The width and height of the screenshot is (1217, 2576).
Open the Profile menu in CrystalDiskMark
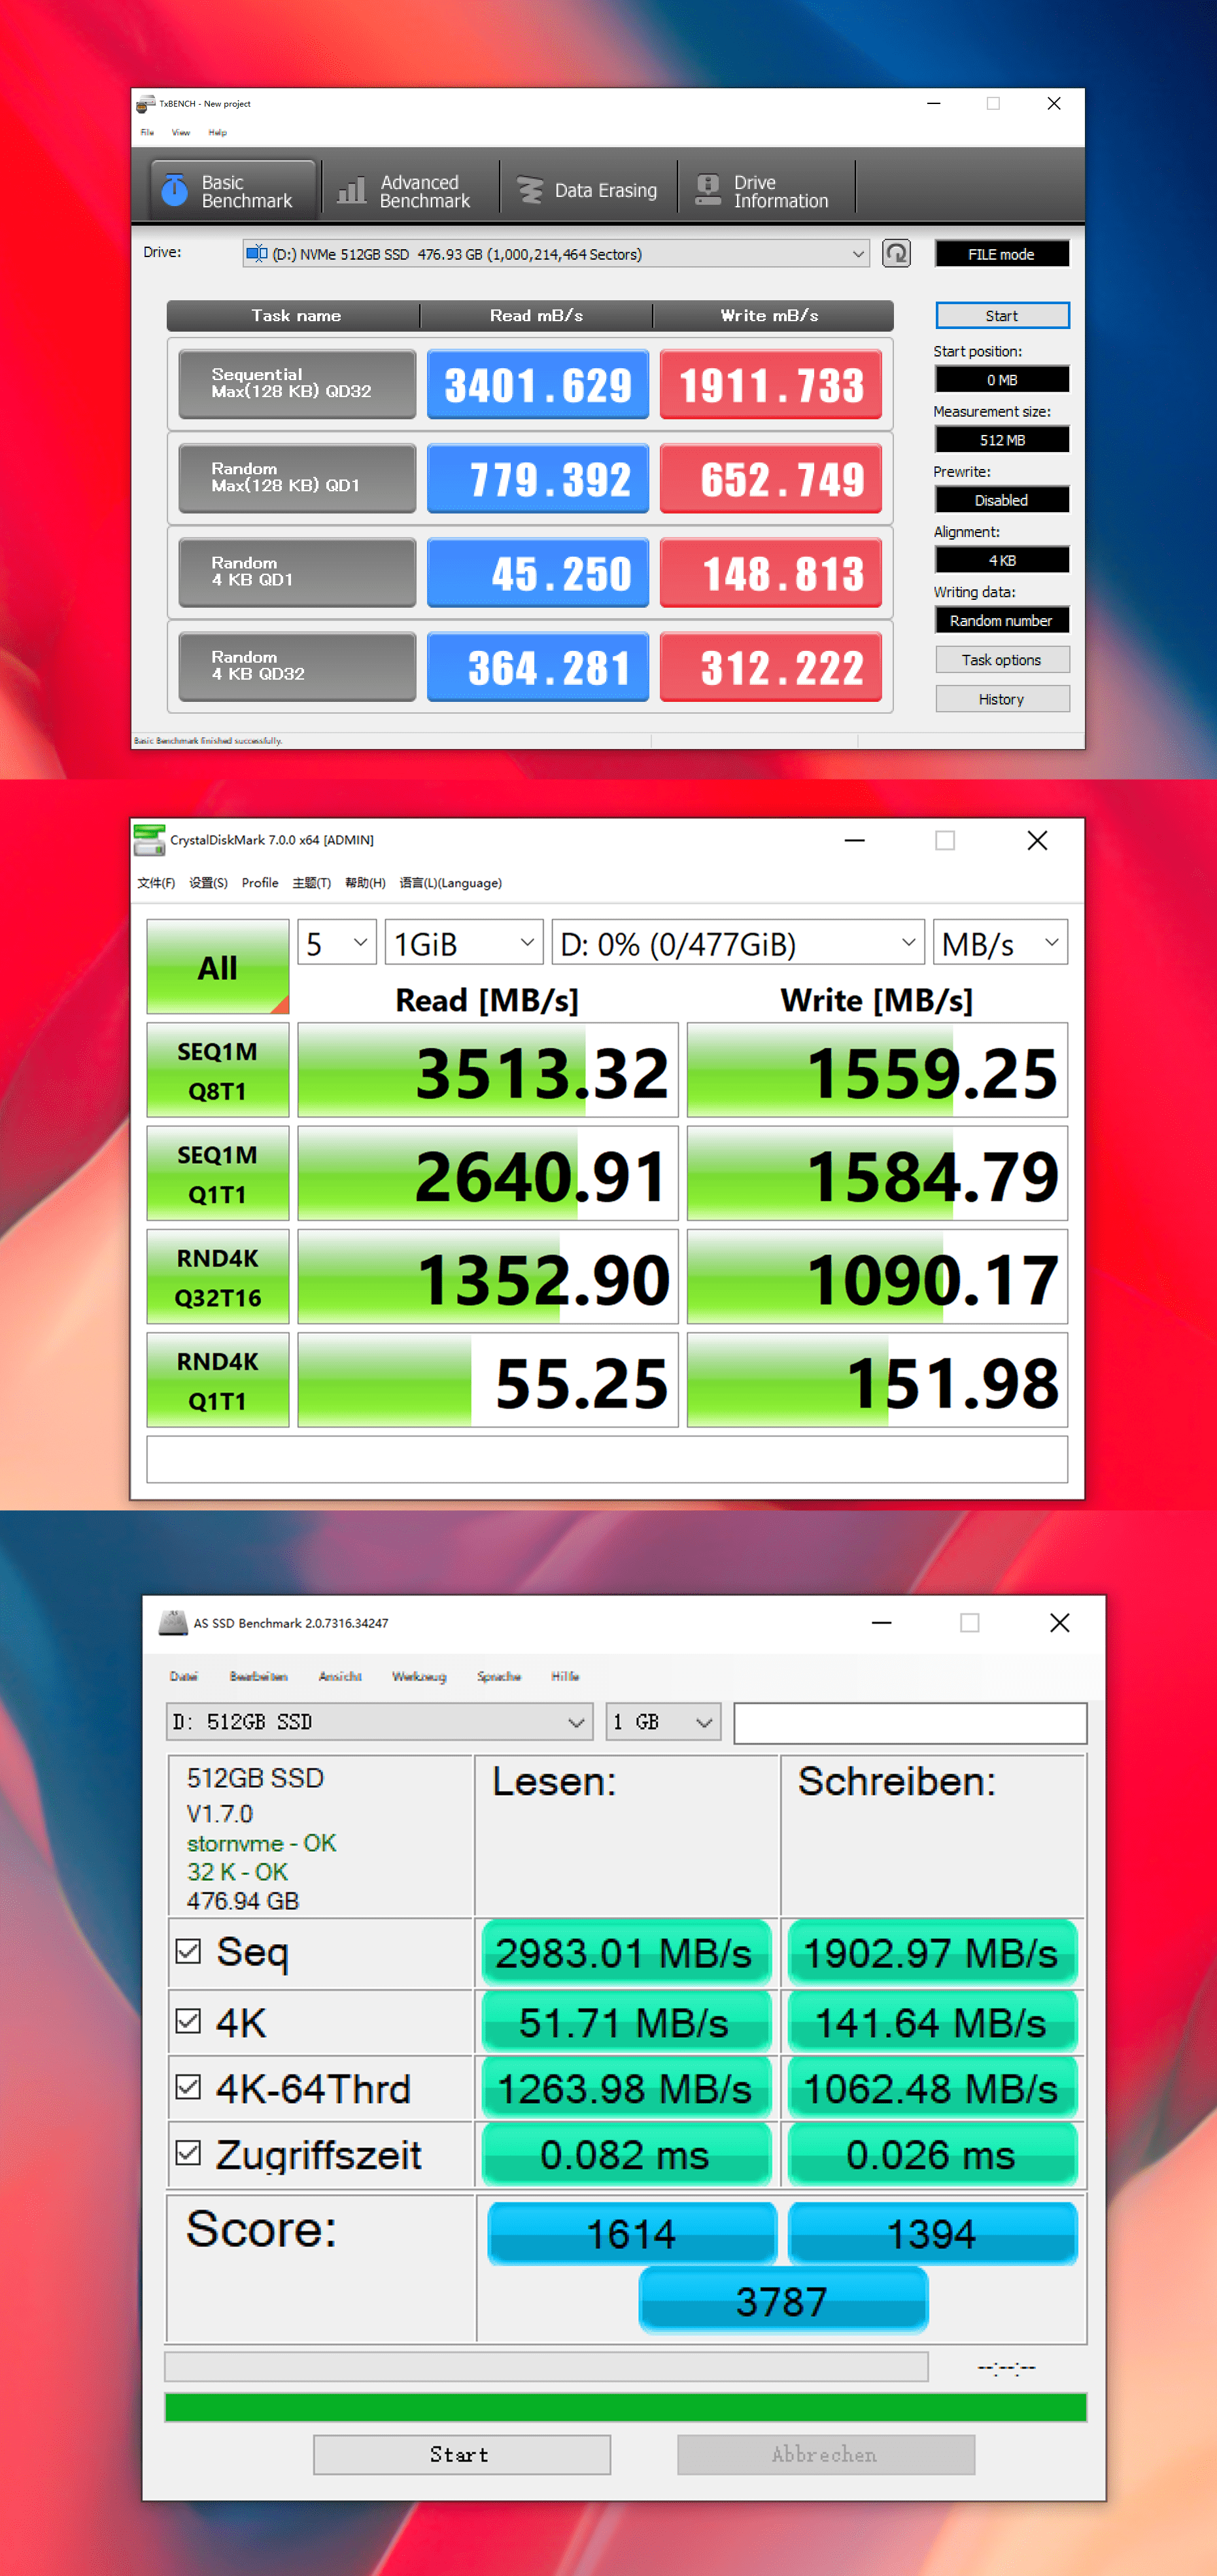tap(260, 883)
